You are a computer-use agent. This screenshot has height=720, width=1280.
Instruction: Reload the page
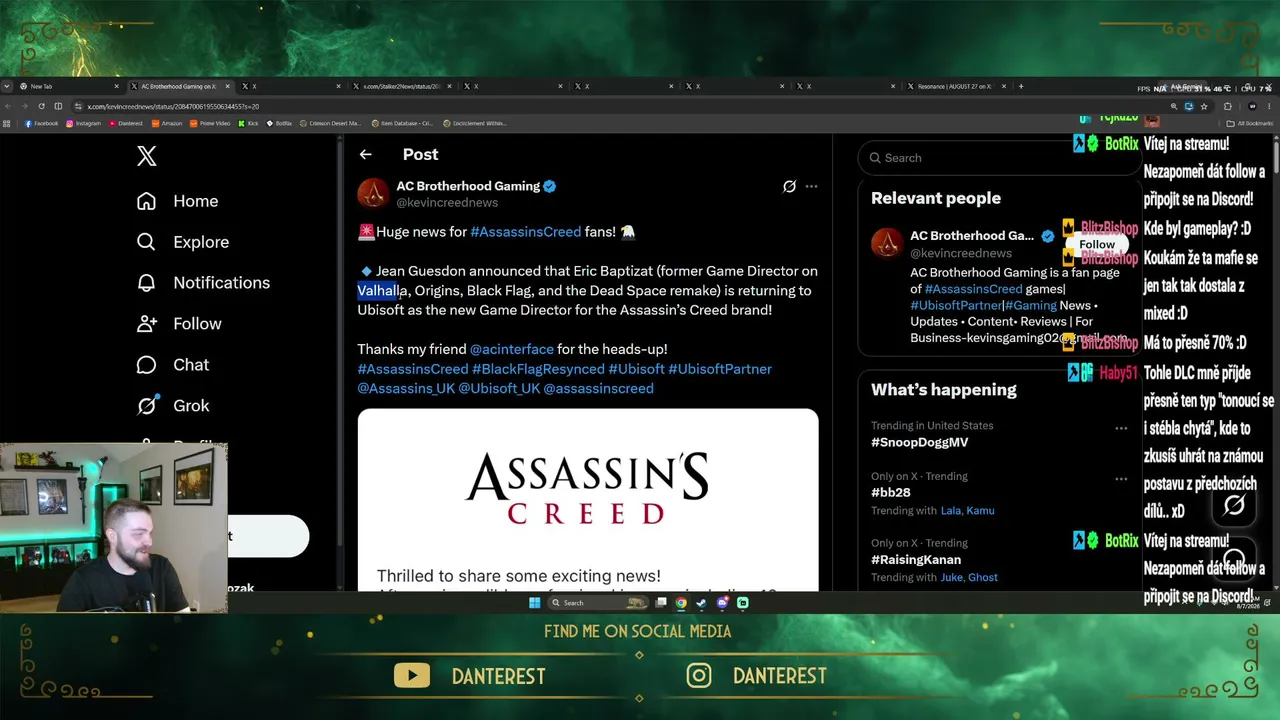(x=41, y=106)
